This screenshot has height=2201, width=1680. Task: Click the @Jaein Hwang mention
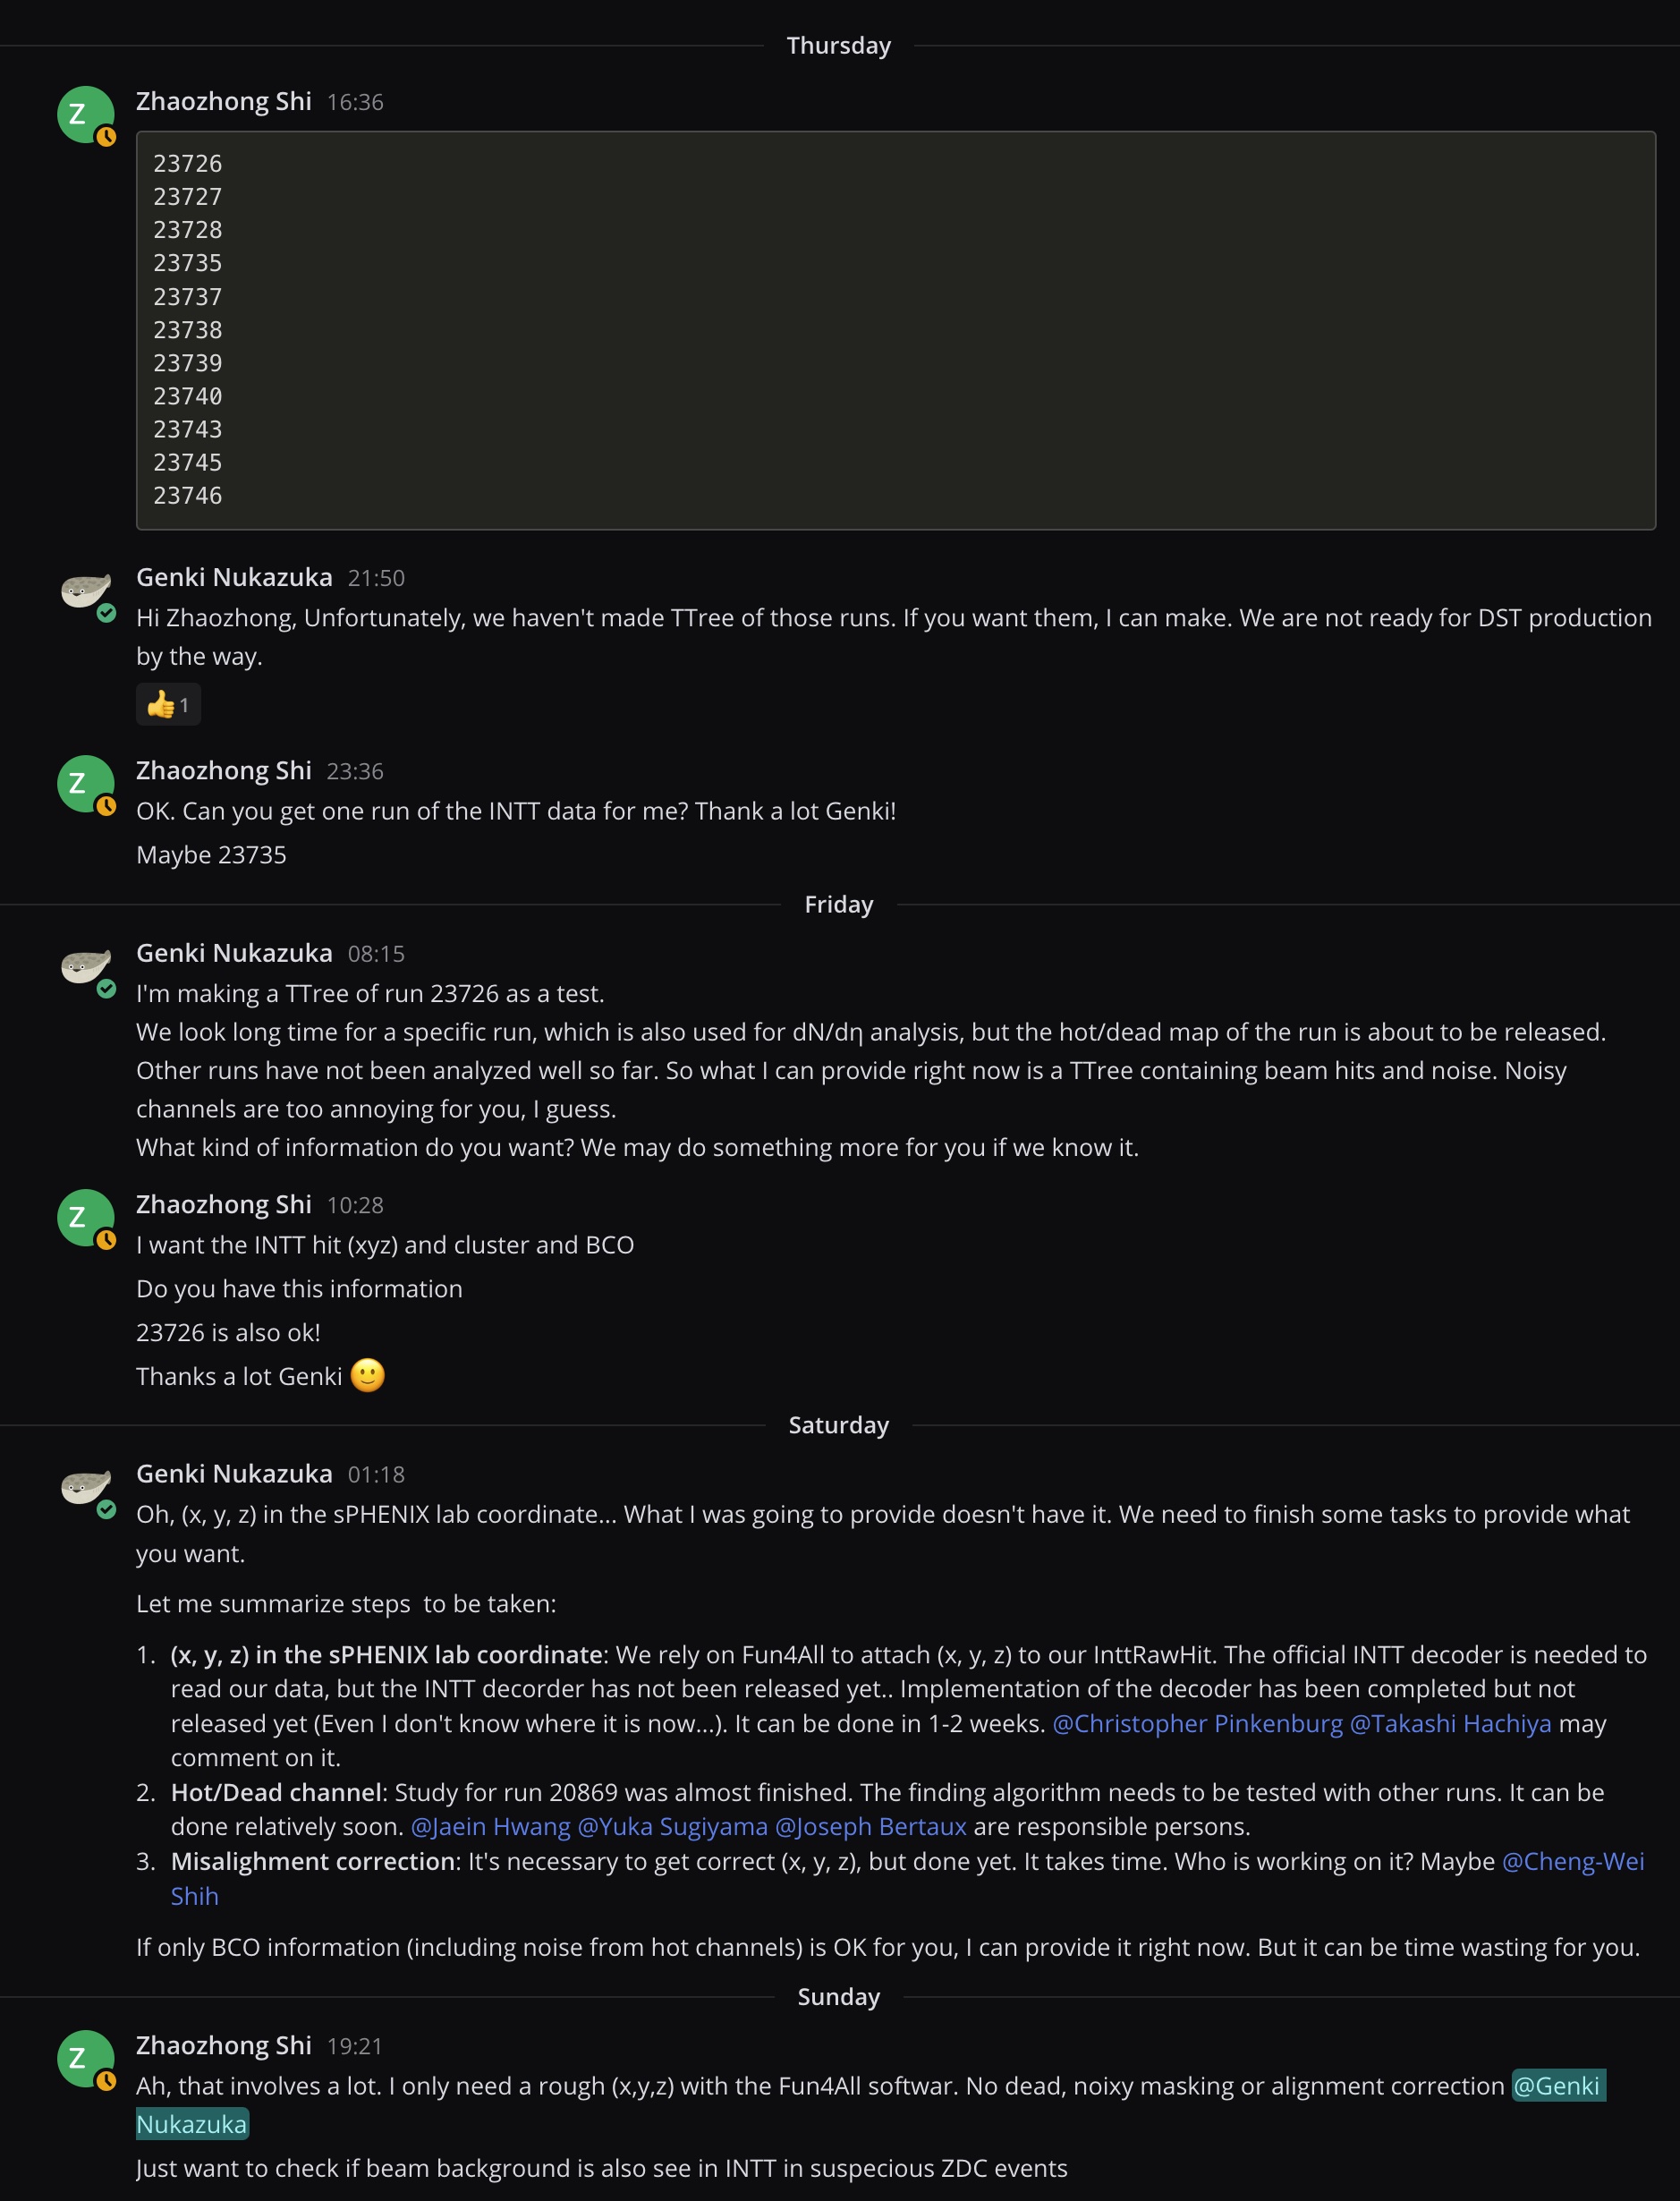(x=490, y=1826)
